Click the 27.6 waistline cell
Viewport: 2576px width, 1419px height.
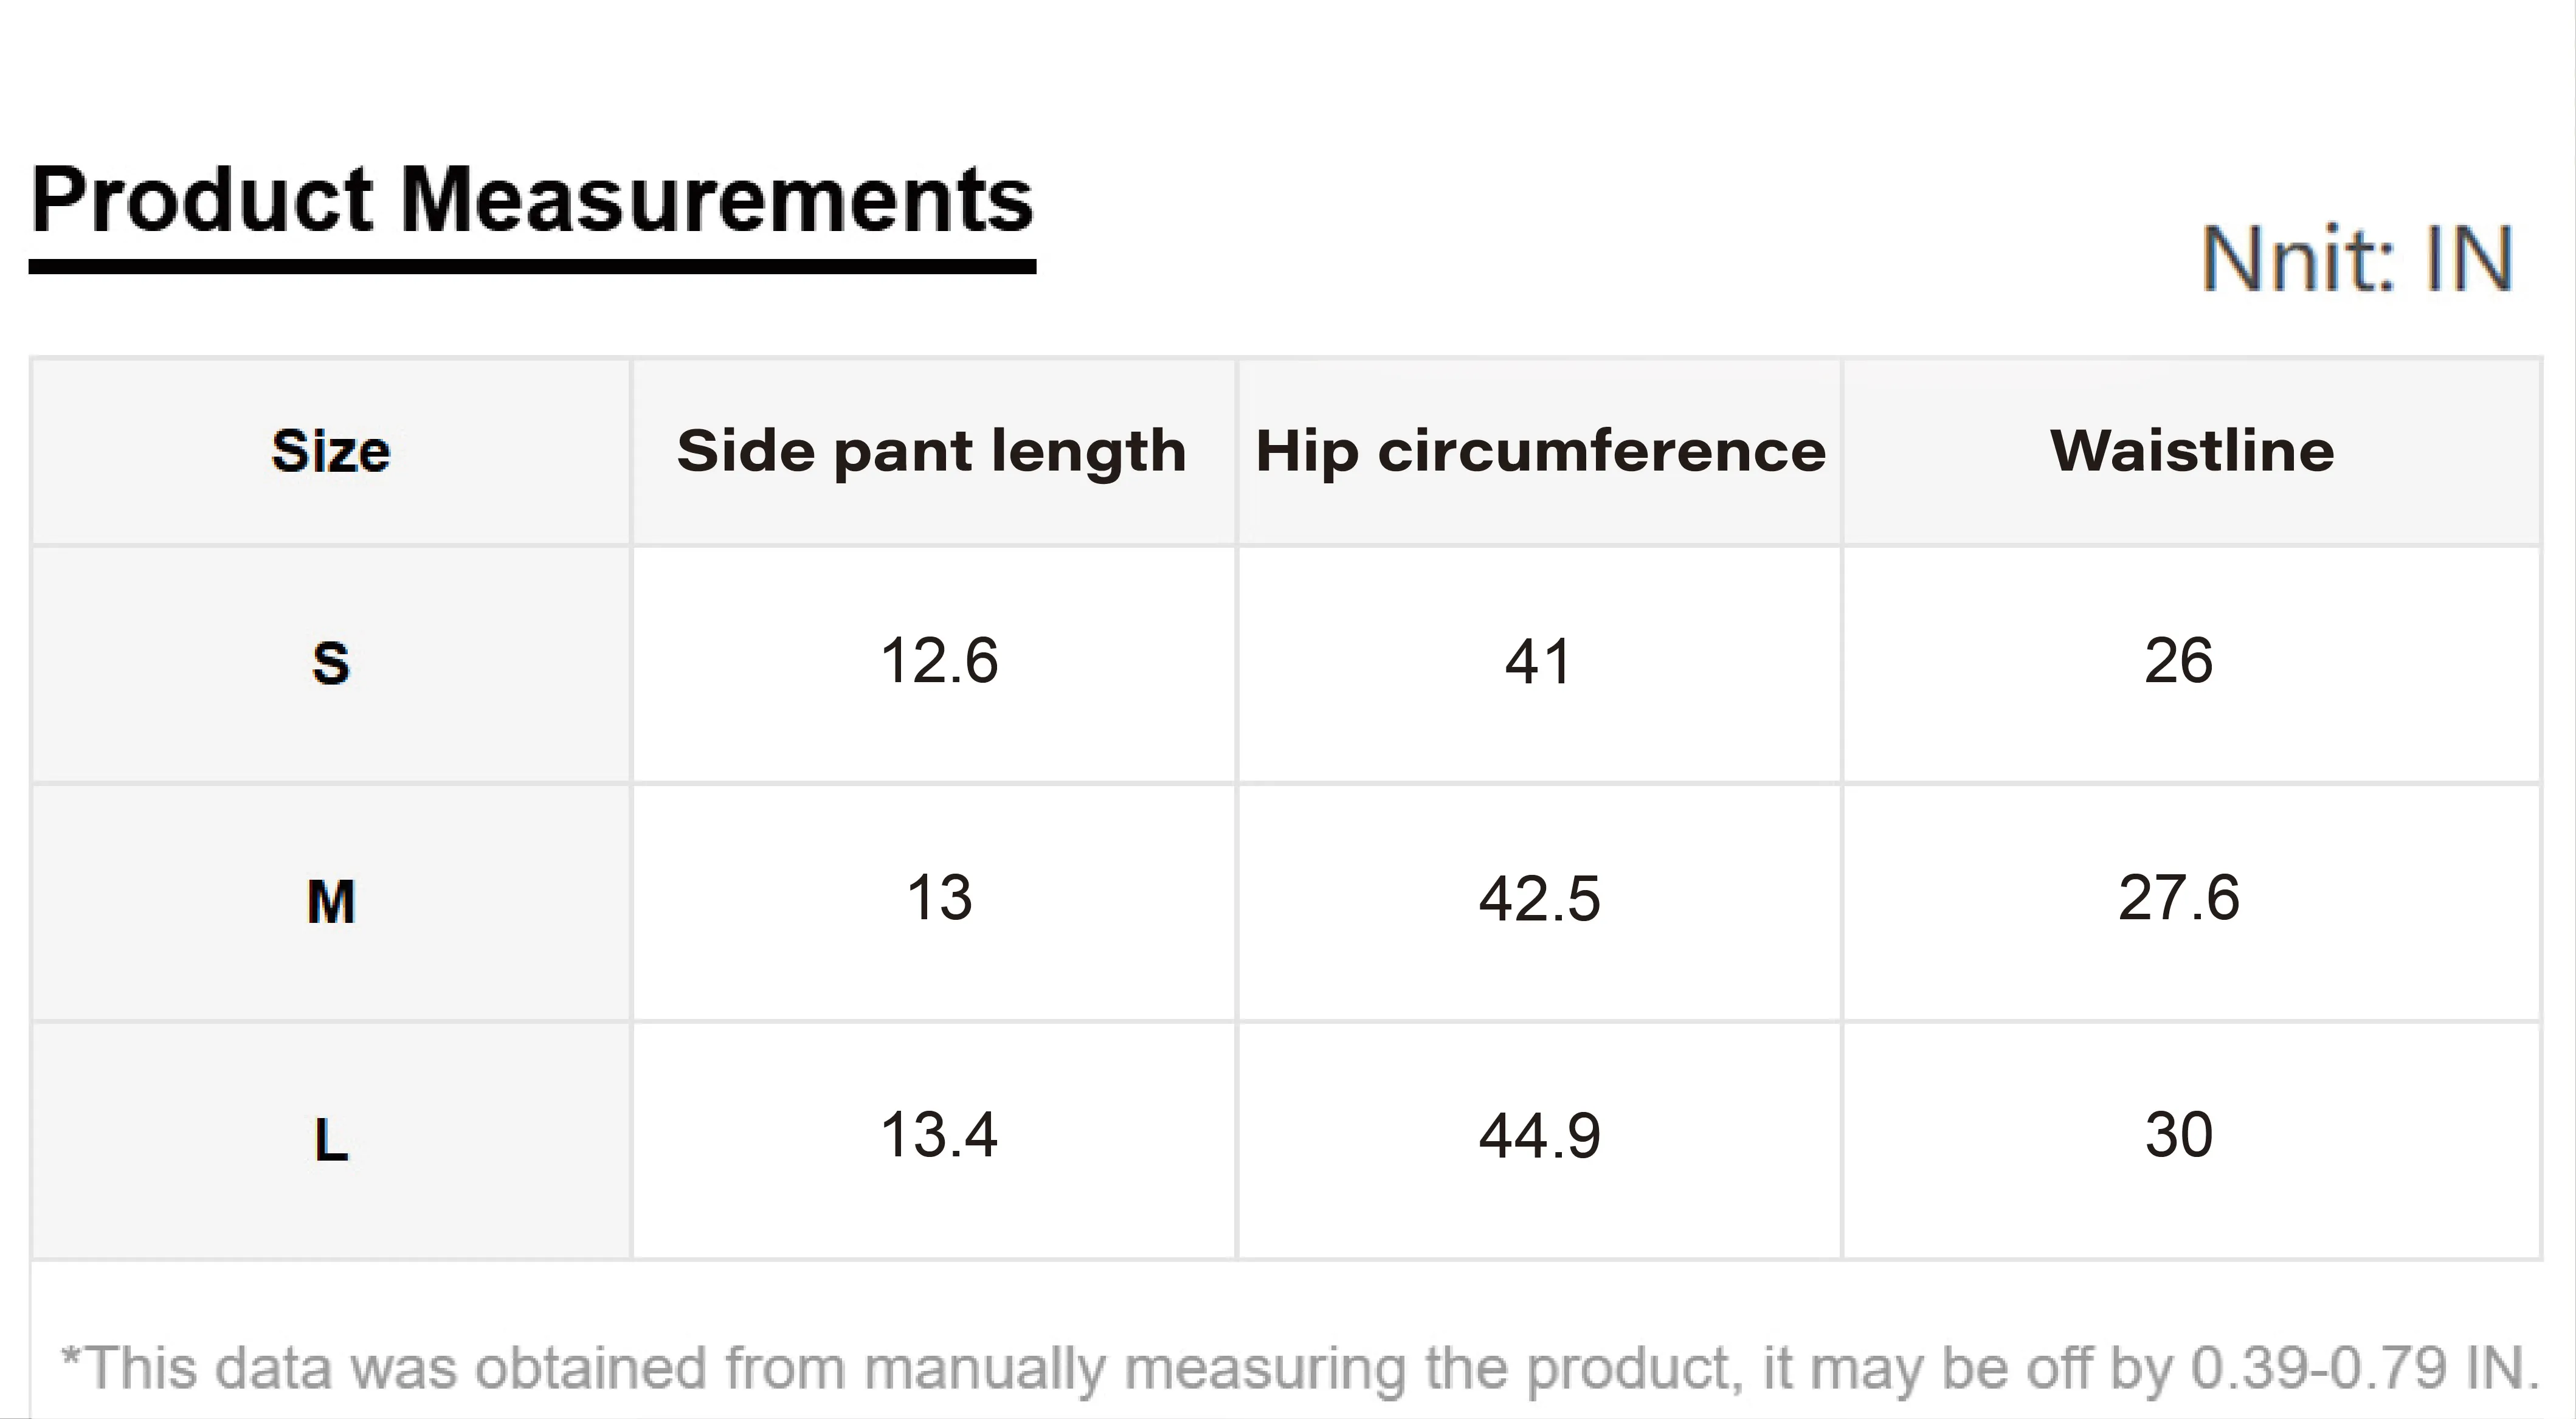coord(2179,898)
